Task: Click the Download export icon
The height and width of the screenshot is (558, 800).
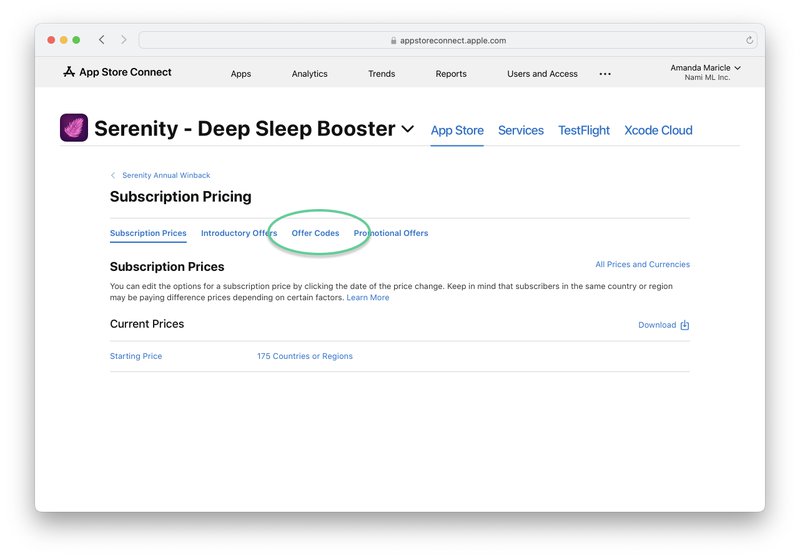Action: 685,325
